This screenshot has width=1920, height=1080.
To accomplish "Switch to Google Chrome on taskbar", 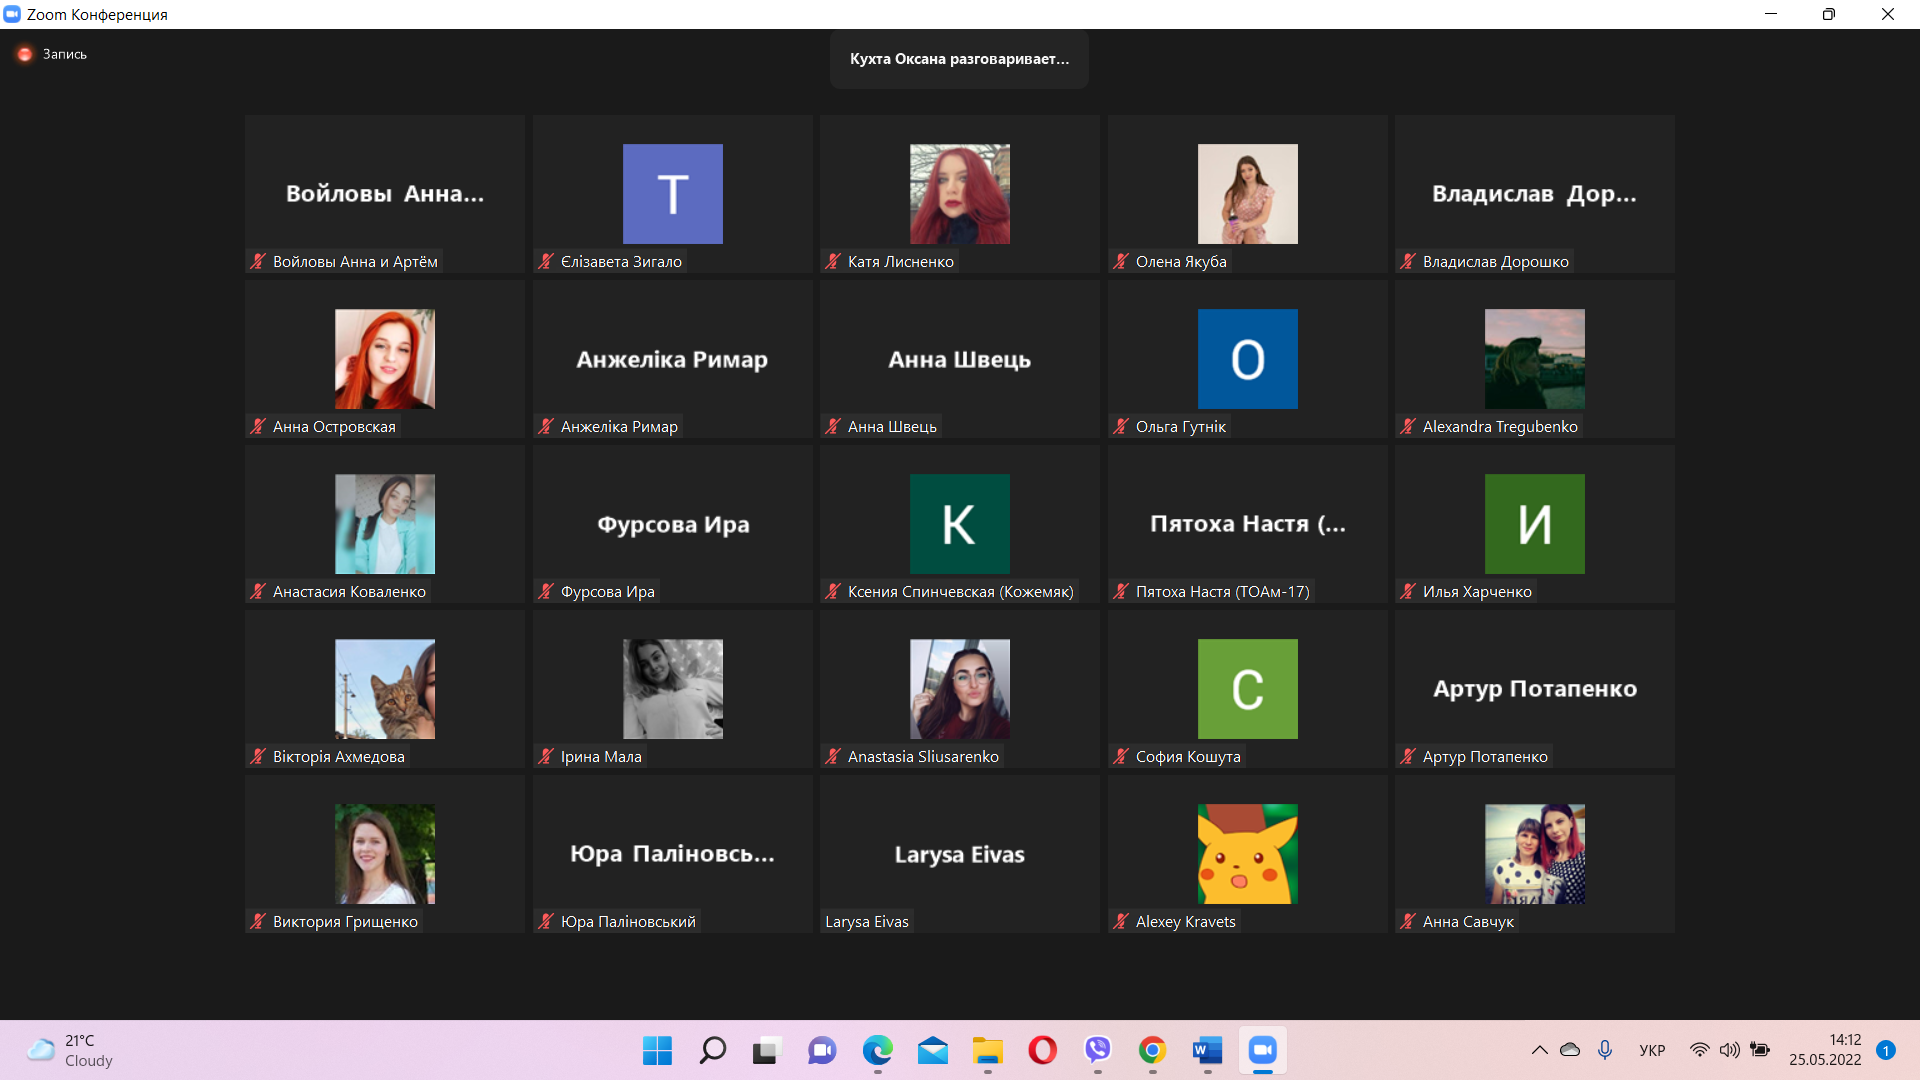I will (x=1152, y=1050).
